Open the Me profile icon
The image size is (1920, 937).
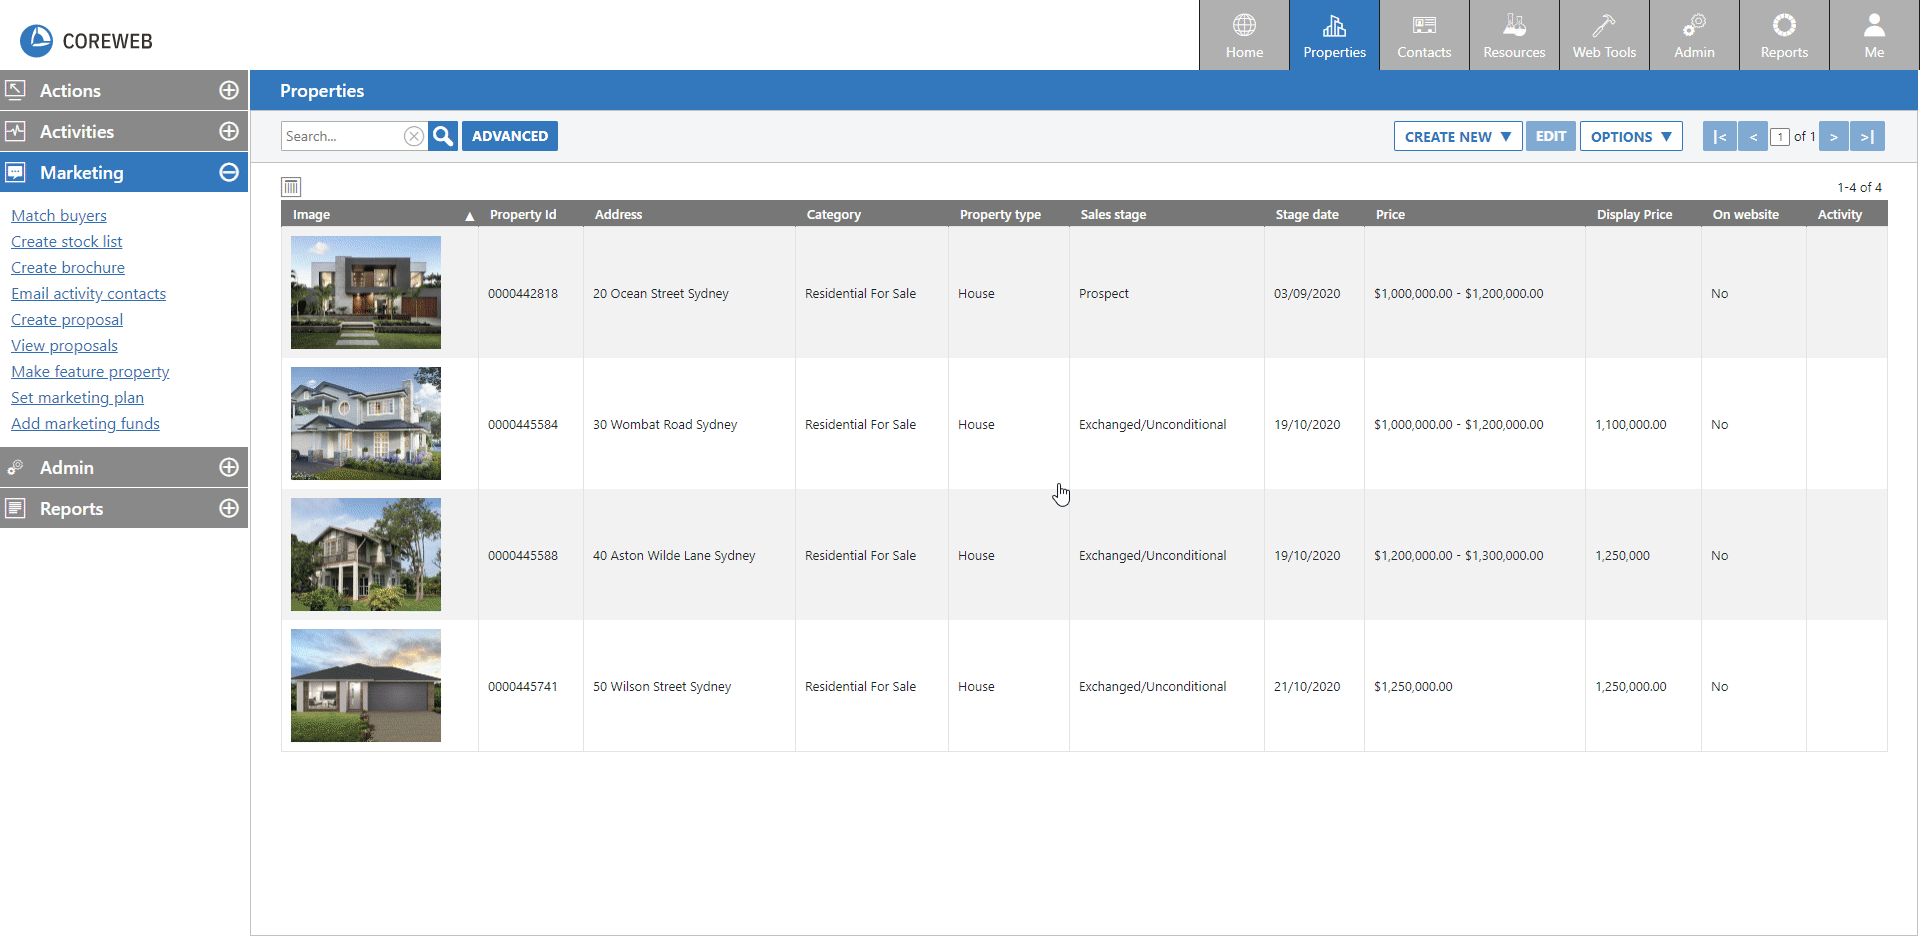(1874, 36)
